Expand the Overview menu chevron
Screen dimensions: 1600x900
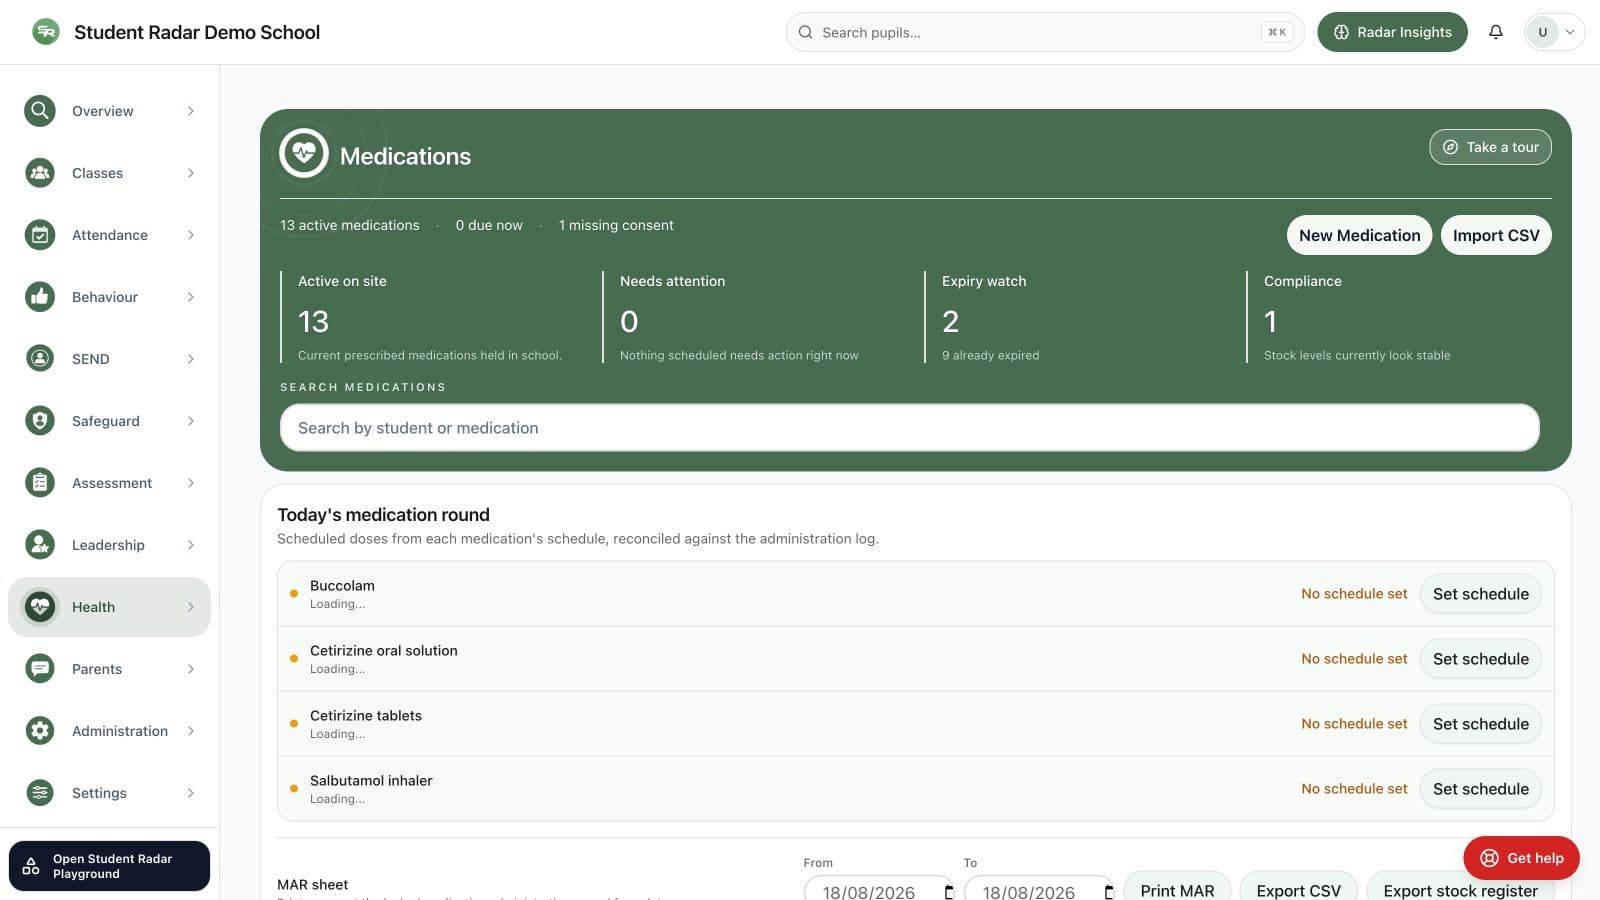(190, 111)
